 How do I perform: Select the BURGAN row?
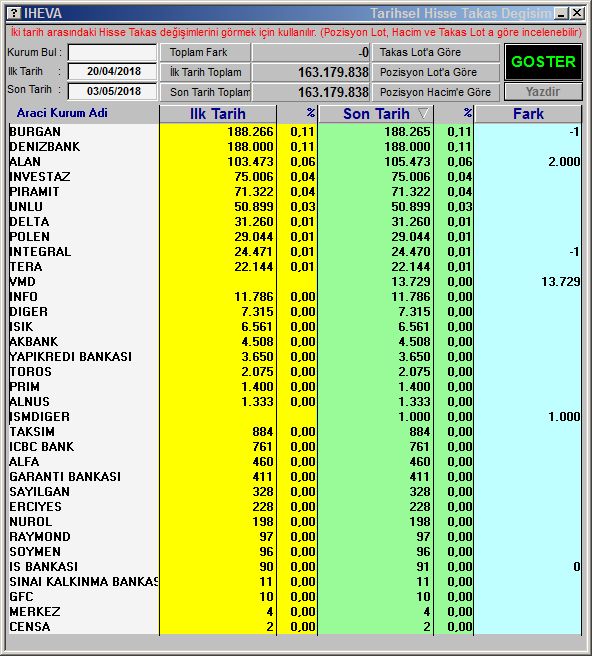pyautogui.click(x=295, y=132)
